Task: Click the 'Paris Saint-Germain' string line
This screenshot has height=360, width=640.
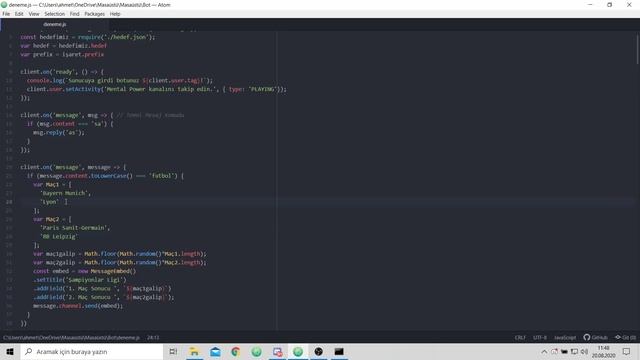Action: click(75, 228)
